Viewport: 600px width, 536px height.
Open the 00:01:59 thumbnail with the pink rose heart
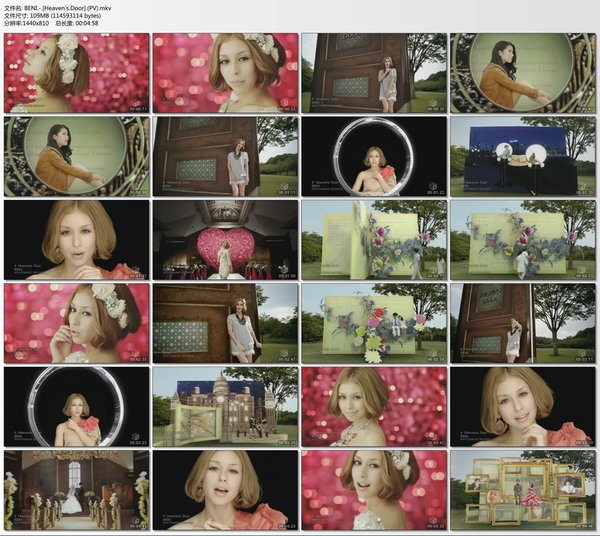225,240
